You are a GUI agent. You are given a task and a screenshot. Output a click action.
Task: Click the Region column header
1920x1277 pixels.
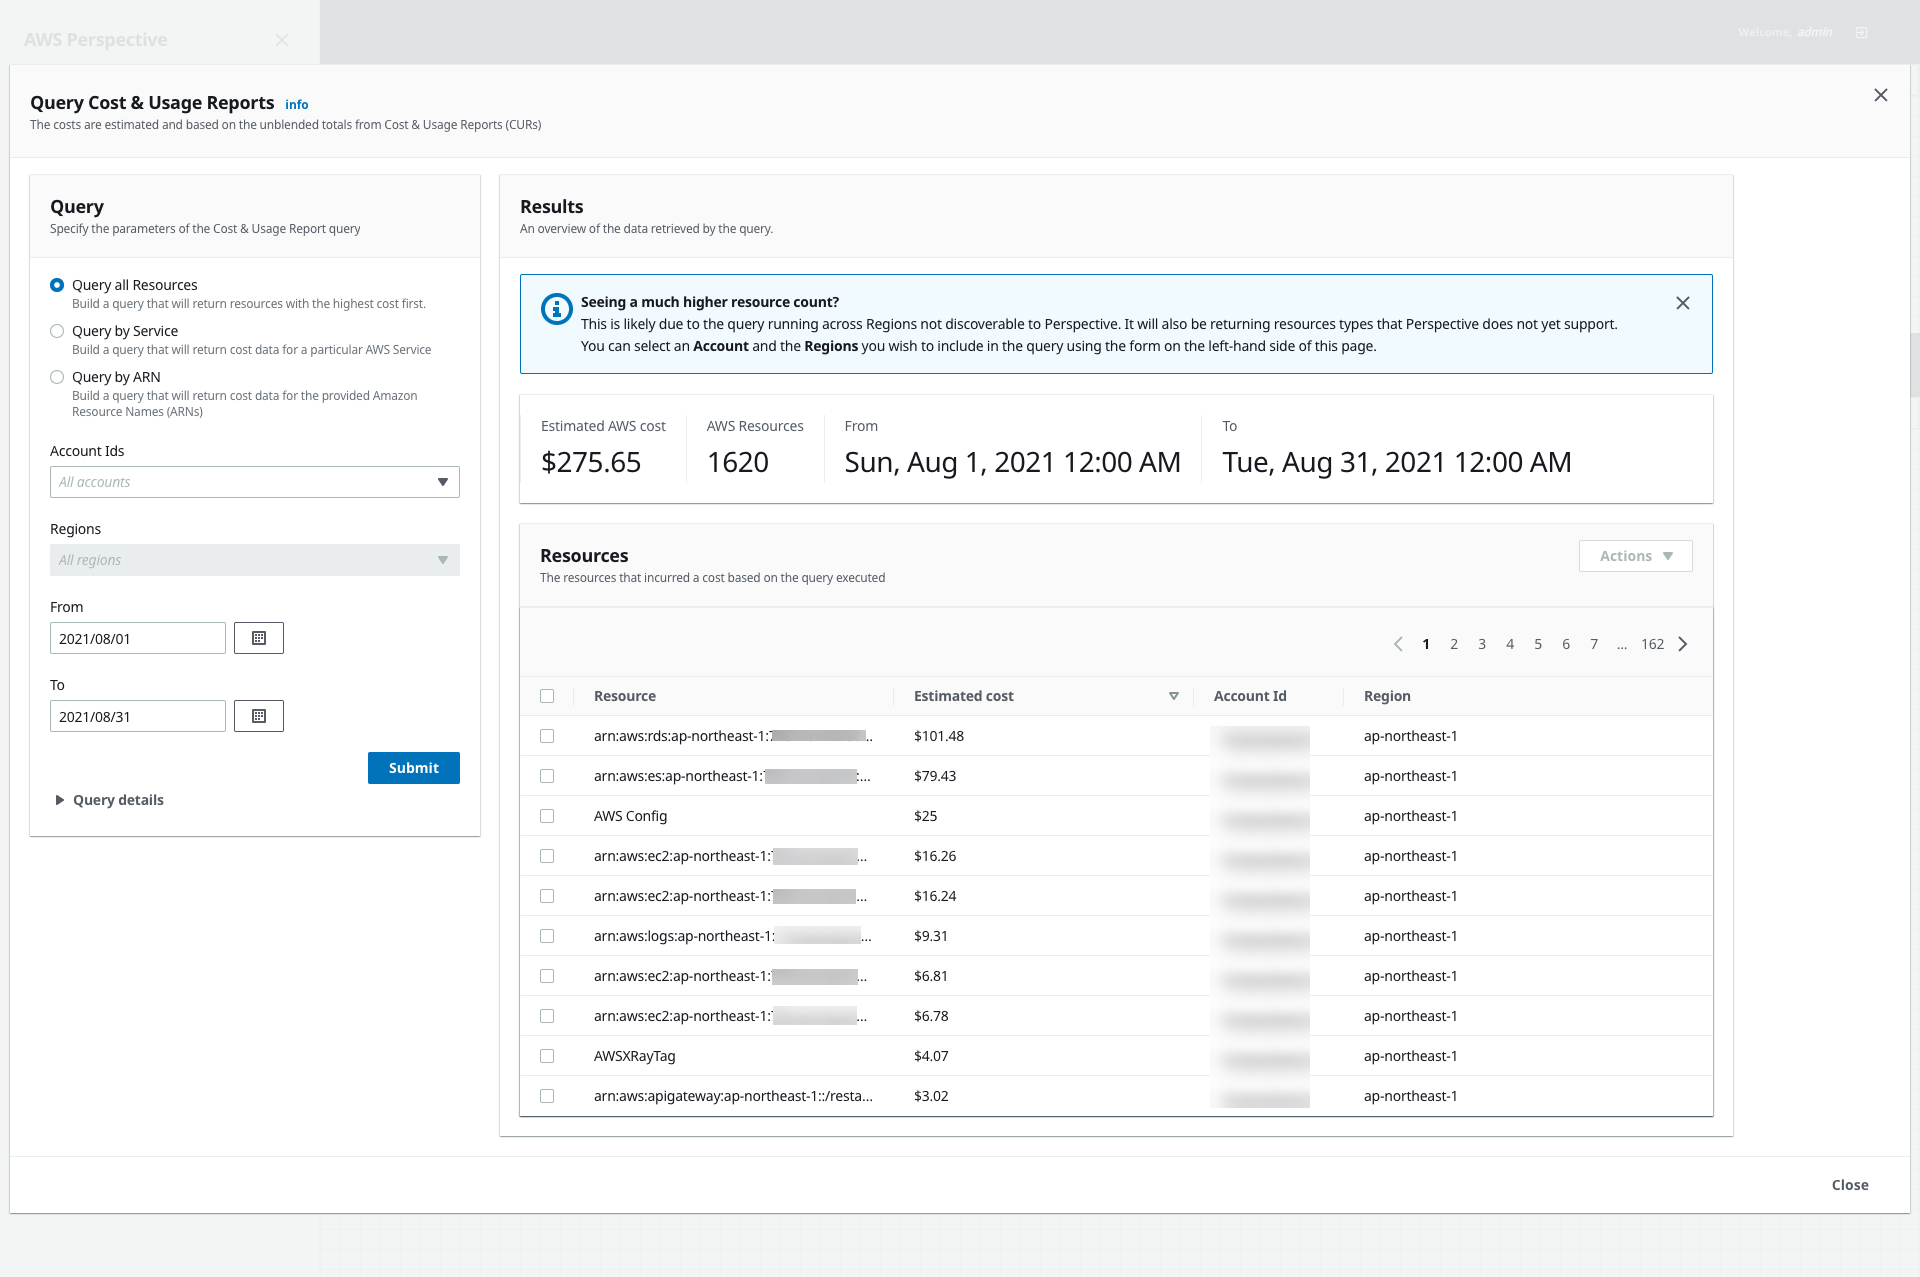1387,696
